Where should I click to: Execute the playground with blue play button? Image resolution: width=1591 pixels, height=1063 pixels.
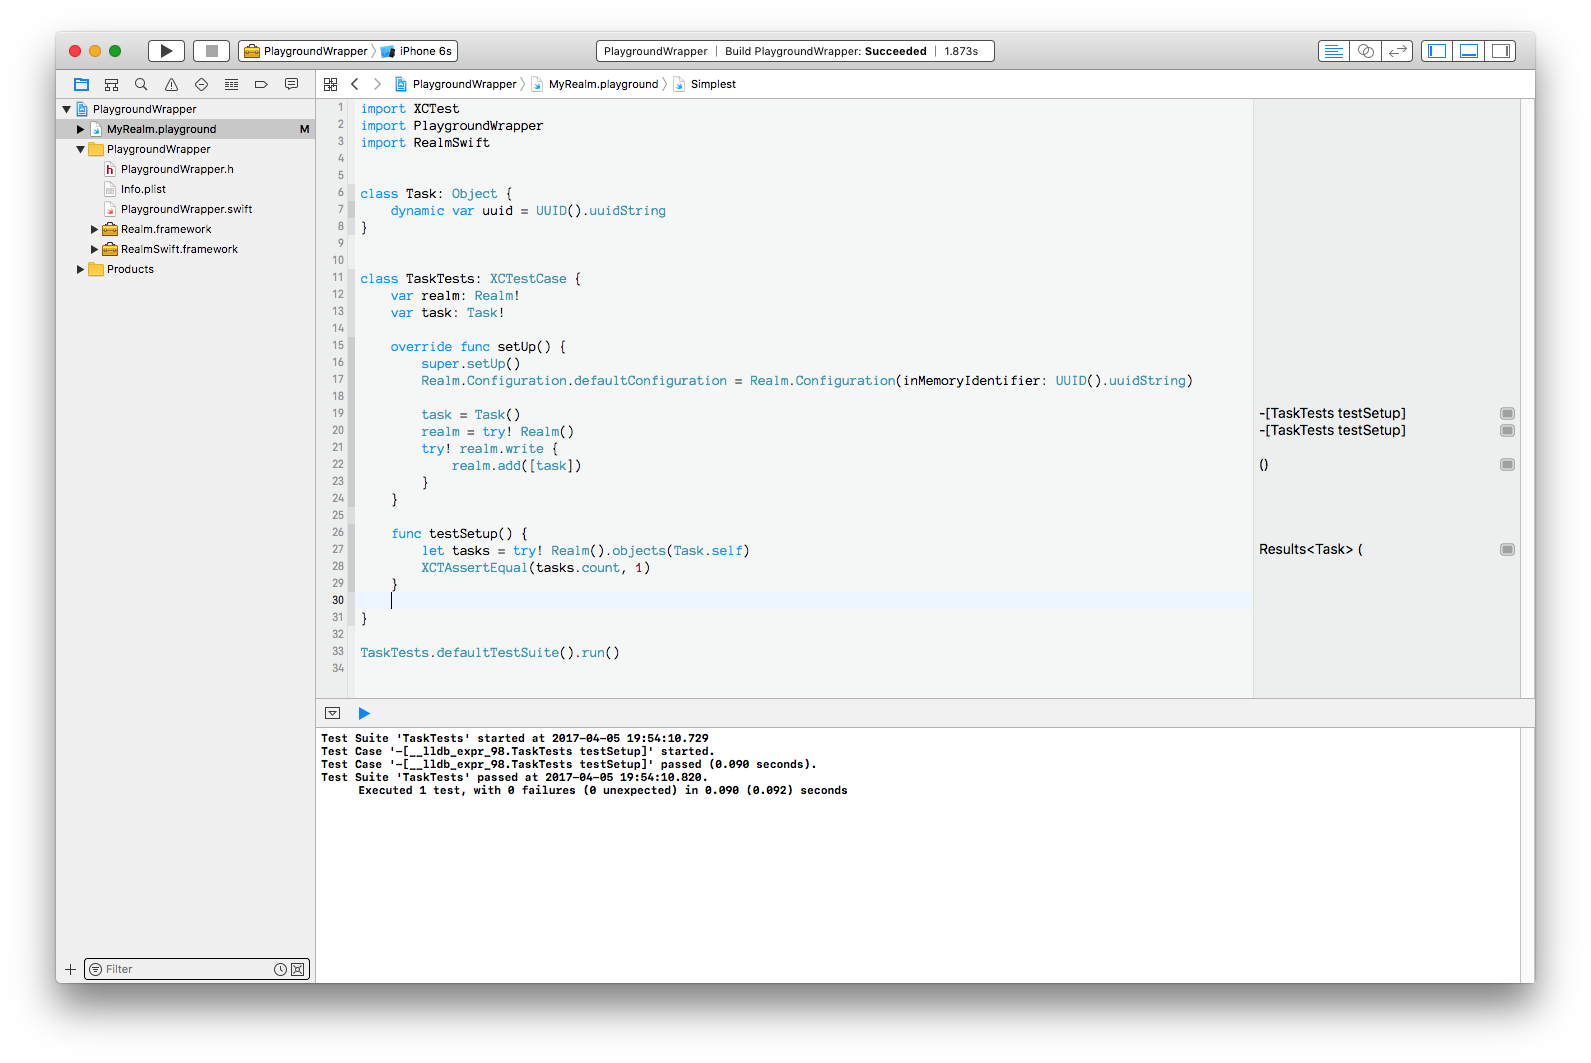(364, 713)
